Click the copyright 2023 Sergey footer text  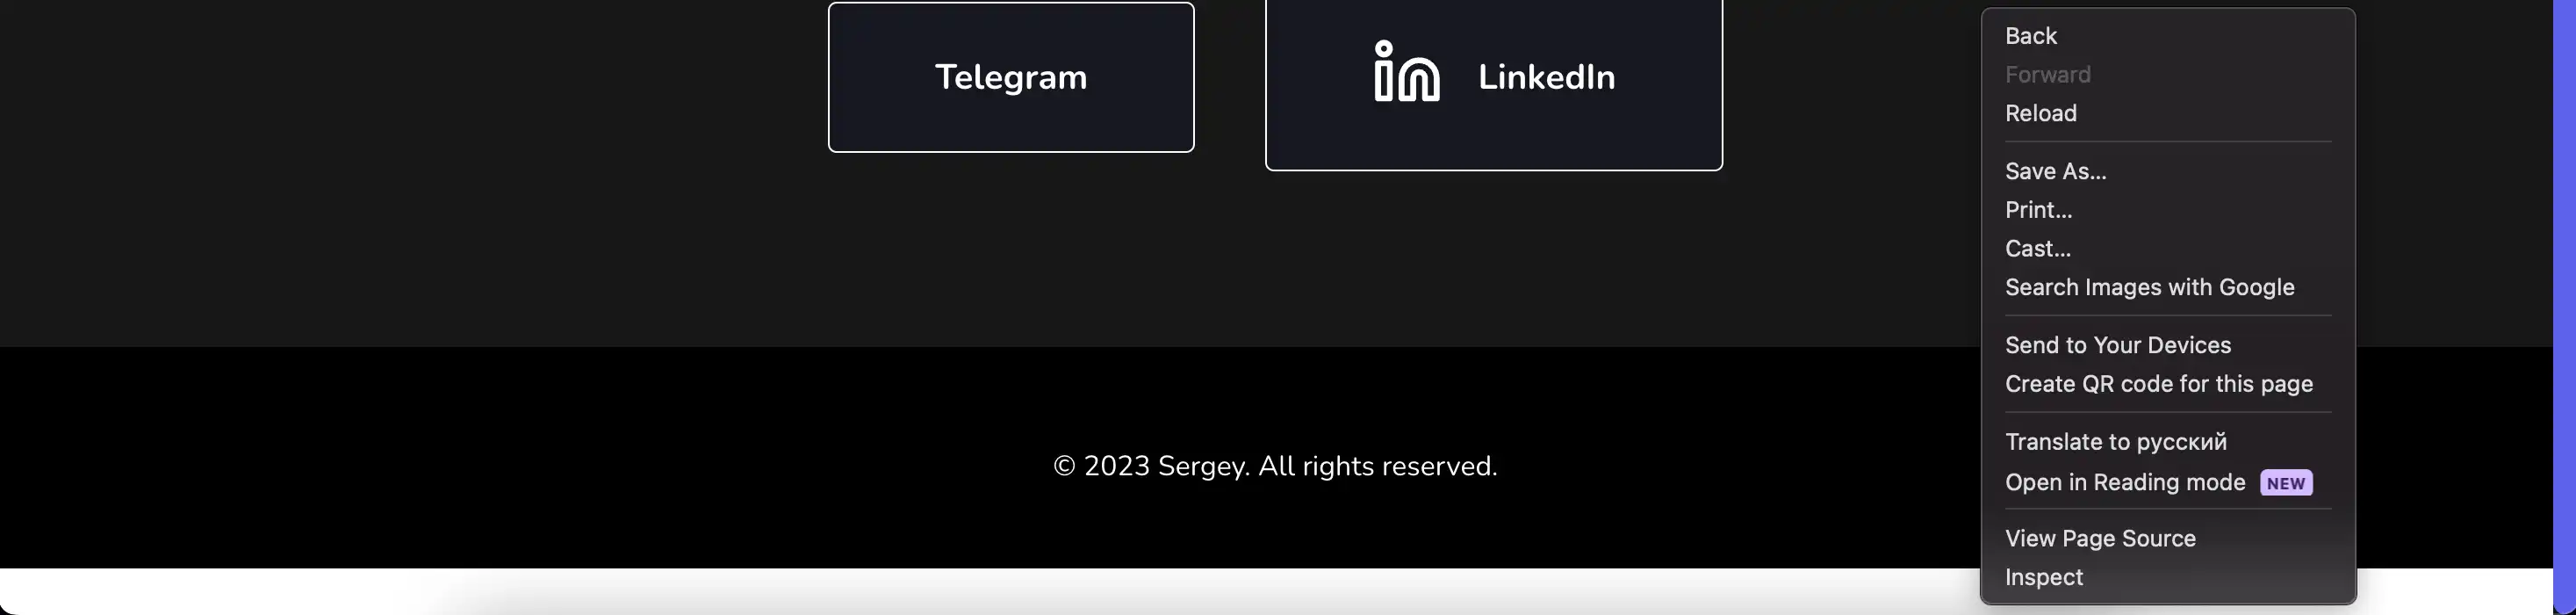coord(1275,466)
